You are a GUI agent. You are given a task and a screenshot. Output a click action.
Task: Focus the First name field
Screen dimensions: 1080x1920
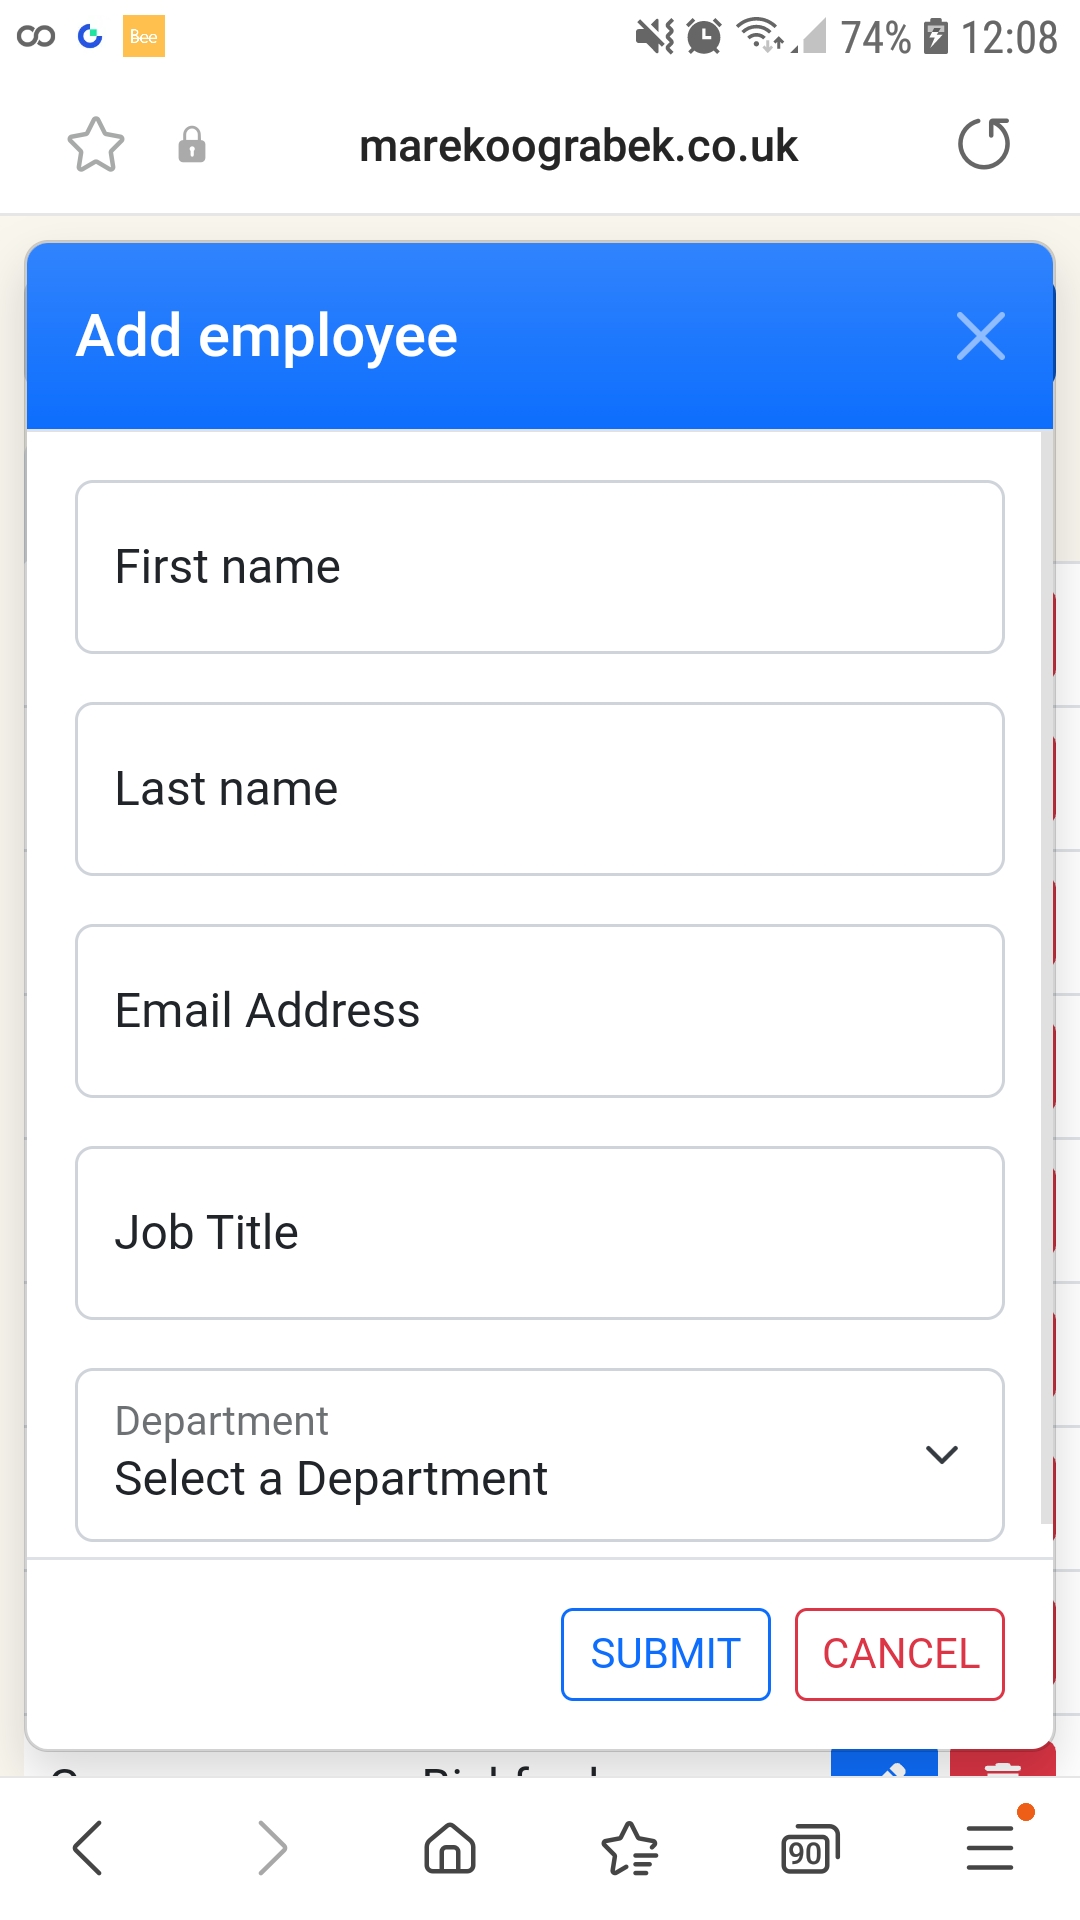[x=540, y=566]
